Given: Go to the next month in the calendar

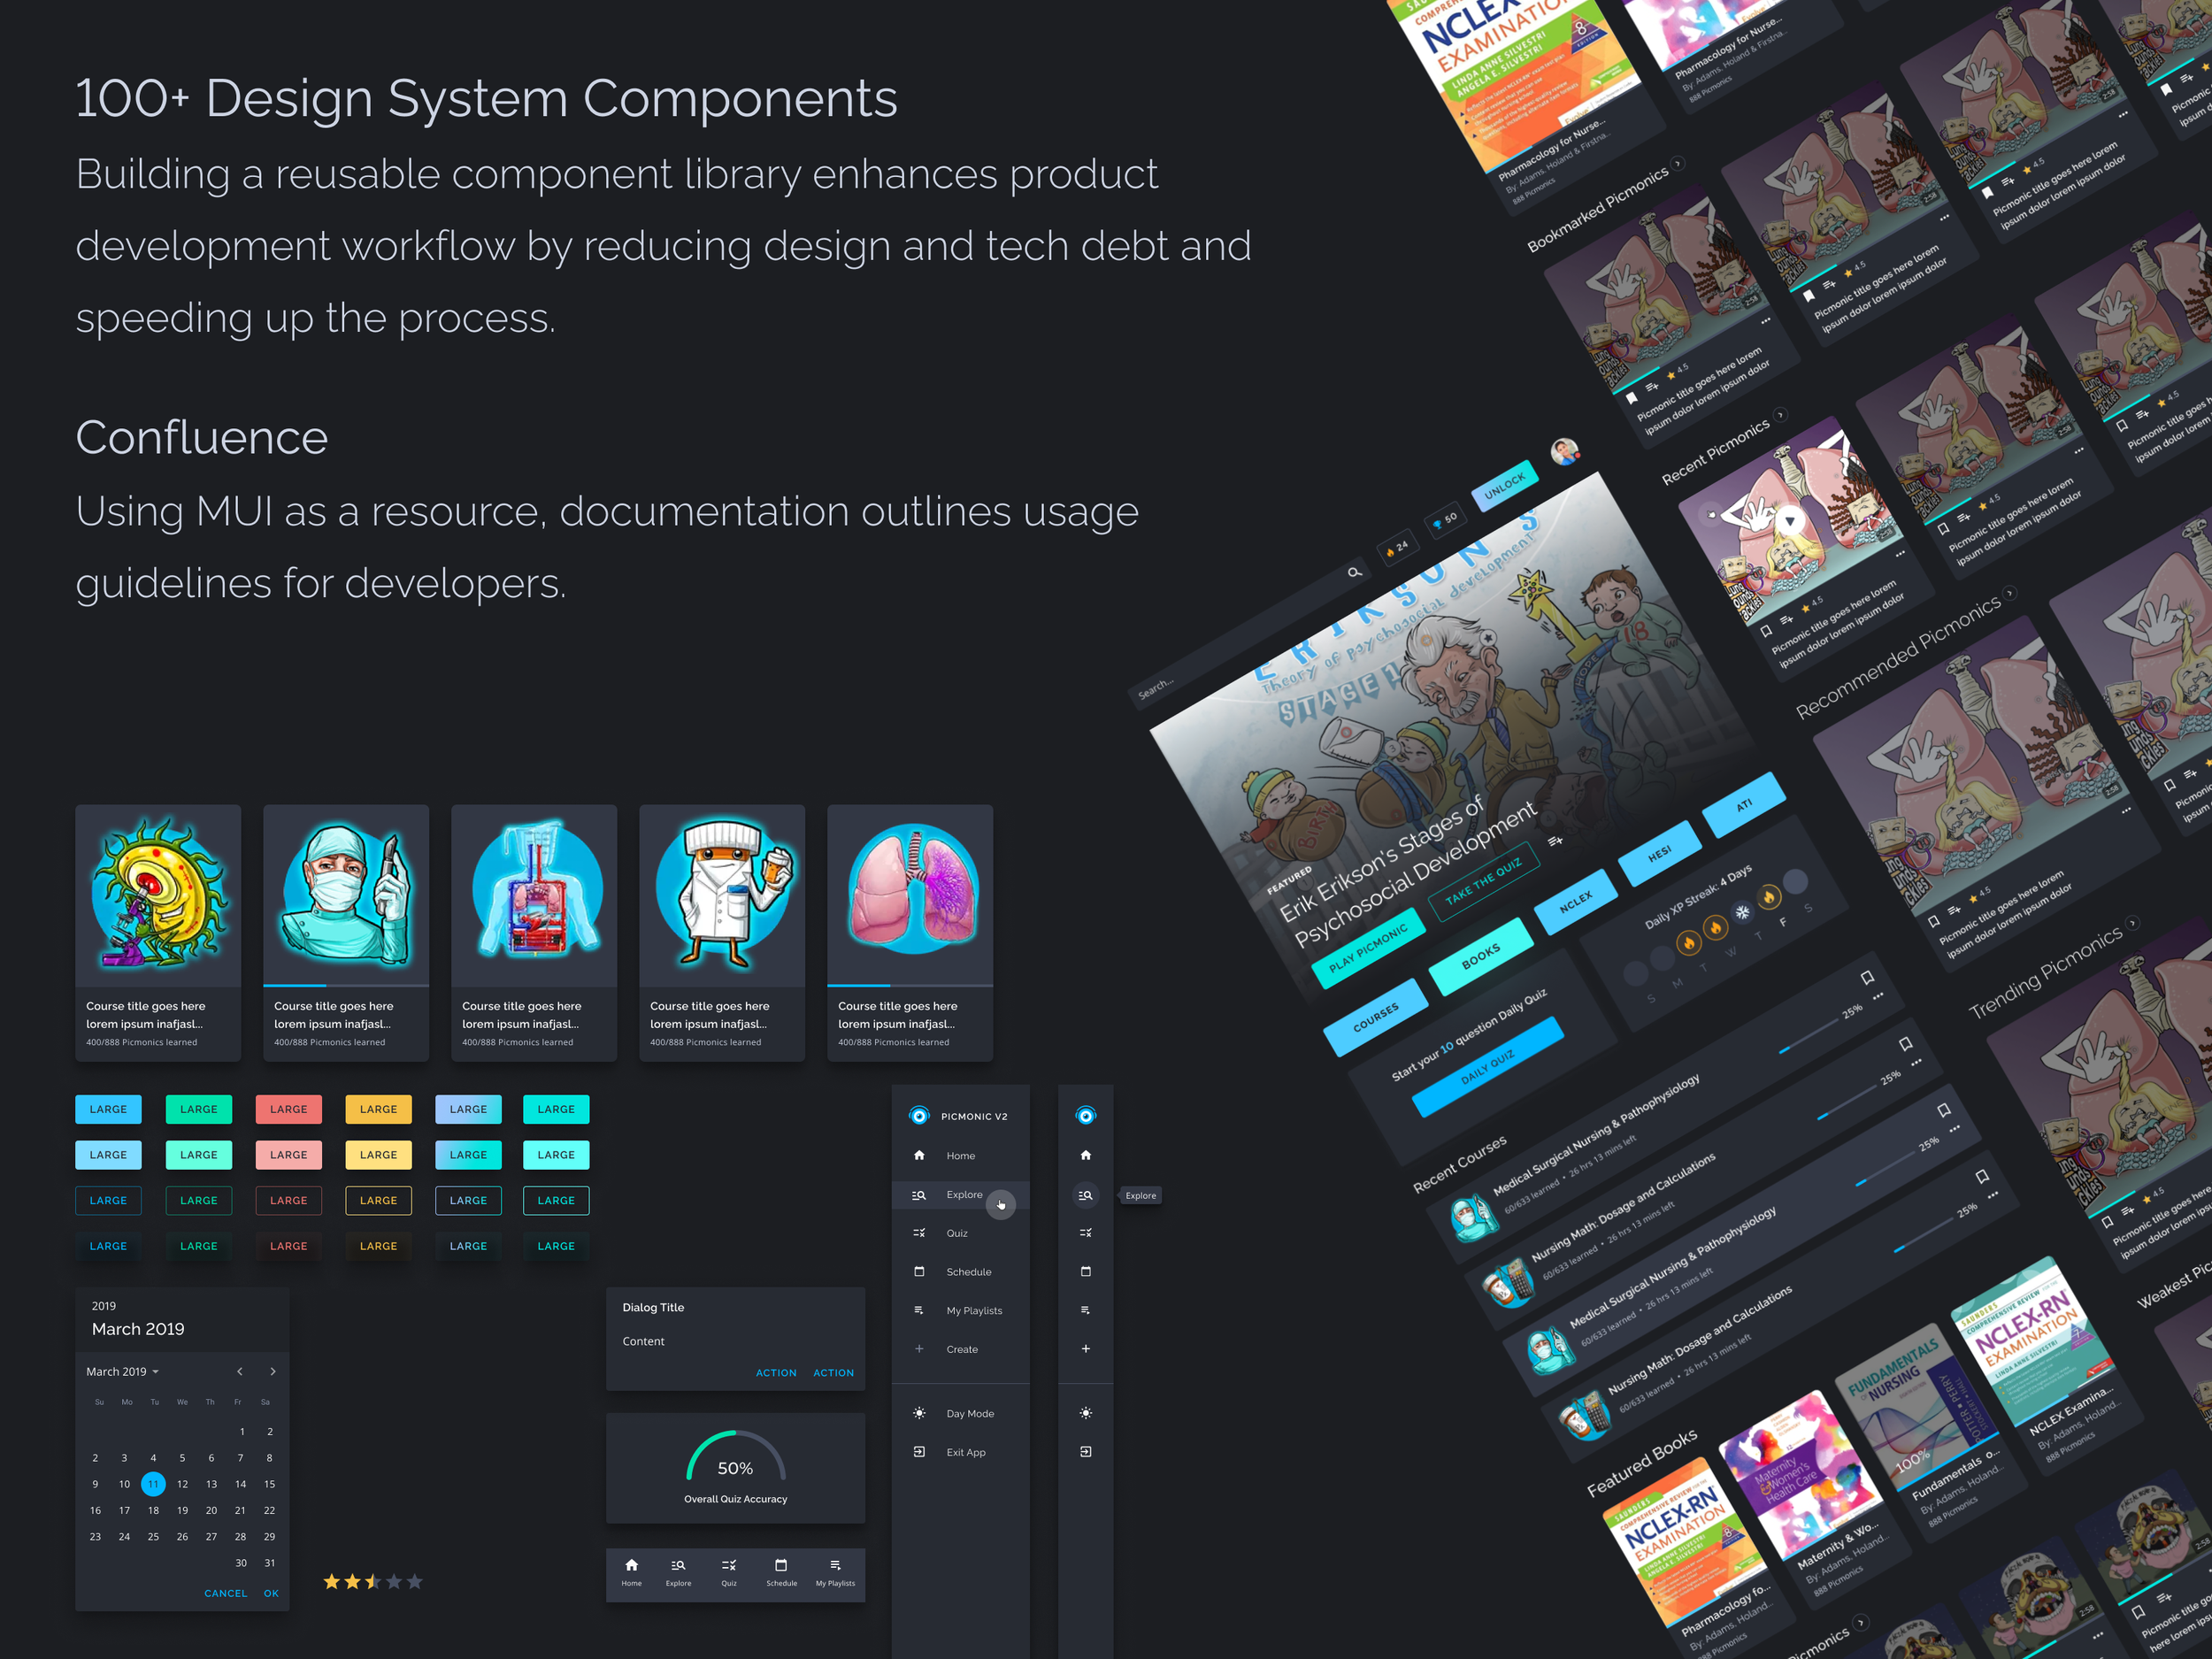Looking at the screenshot, I should [x=272, y=1371].
